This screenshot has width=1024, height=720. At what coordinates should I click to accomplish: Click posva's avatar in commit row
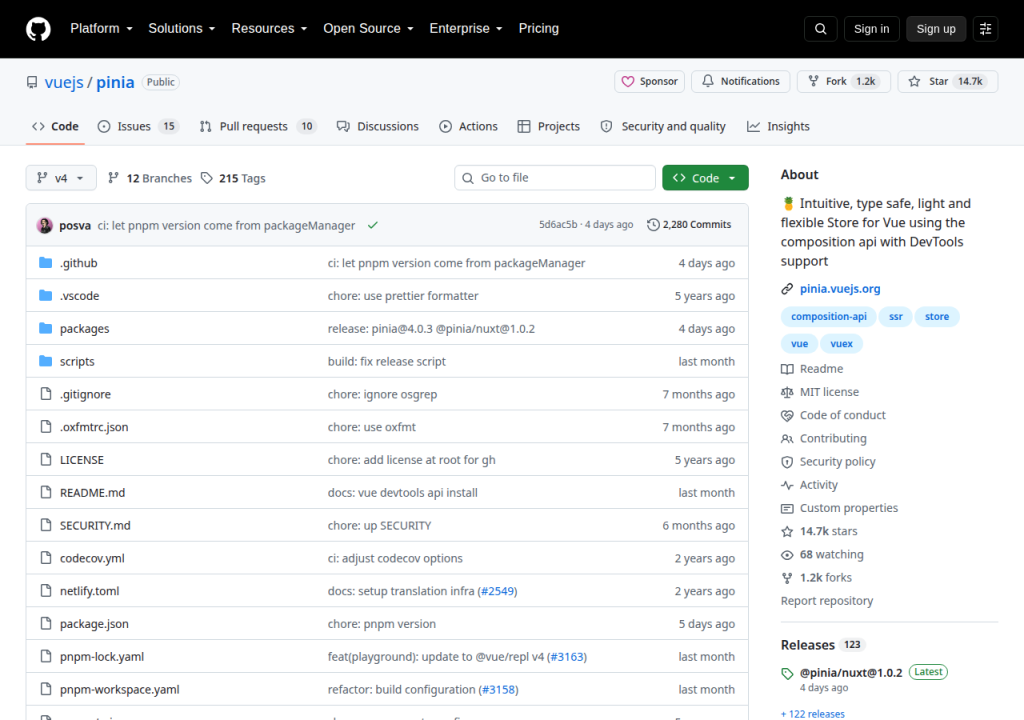tap(45, 225)
